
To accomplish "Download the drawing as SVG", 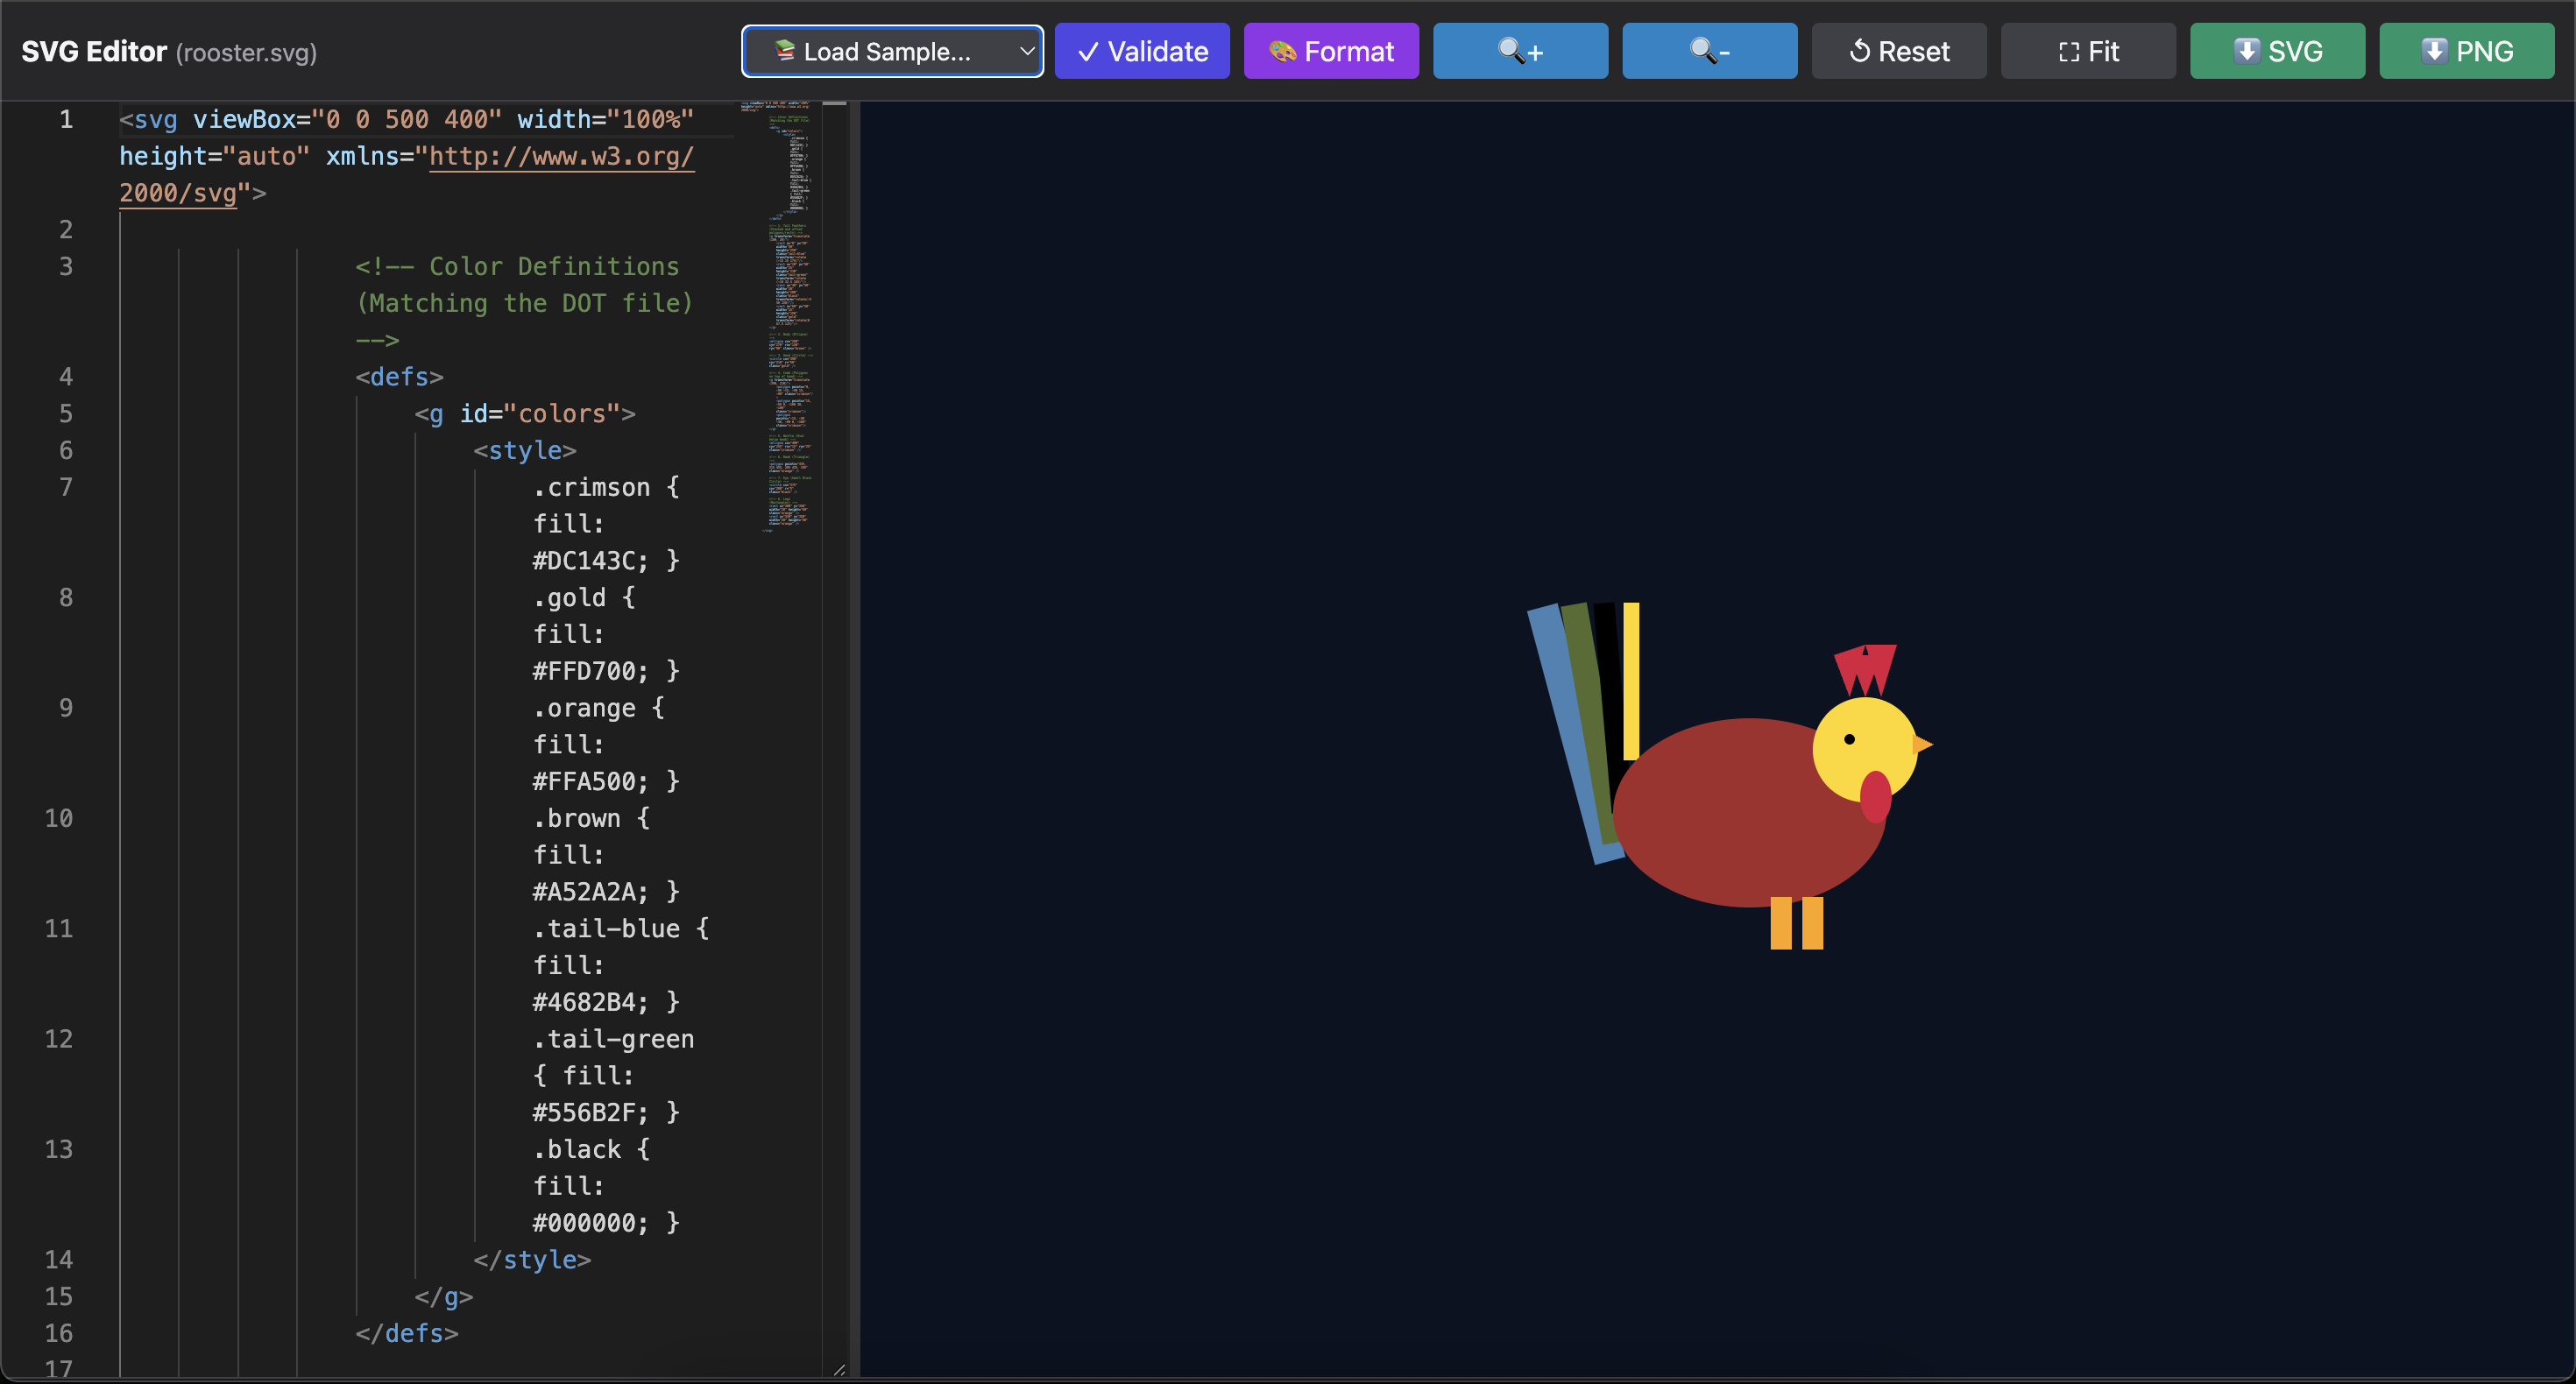I will tap(2277, 51).
